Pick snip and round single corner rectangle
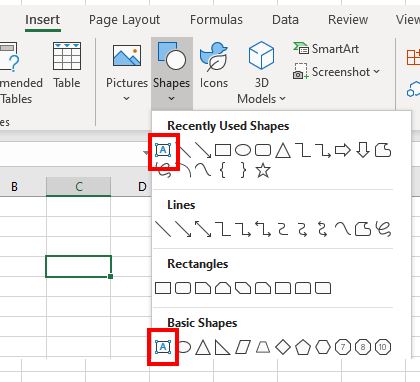The height and width of the screenshot is (382, 420). [x=263, y=288]
